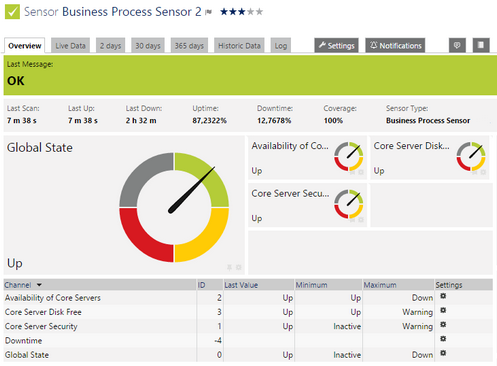Screen dimensions: 497x366
Task: Click the Downtime channel ID value -4
Action: (218, 341)
